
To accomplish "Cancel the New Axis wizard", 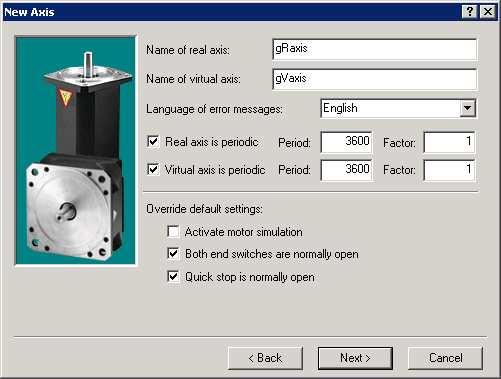I will pos(445,358).
